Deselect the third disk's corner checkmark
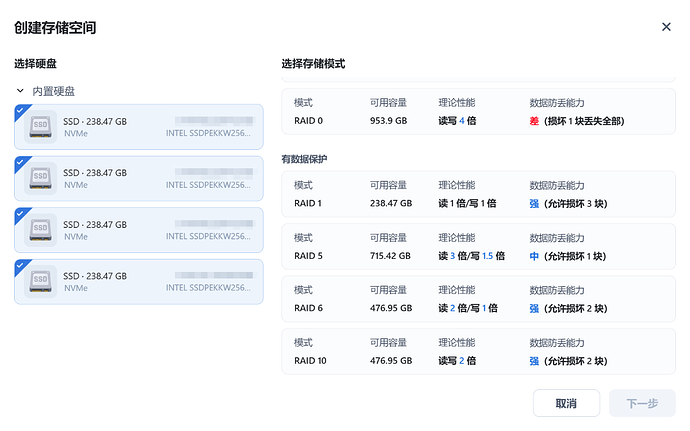Screen dimensions: 690x431 pos(21,213)
